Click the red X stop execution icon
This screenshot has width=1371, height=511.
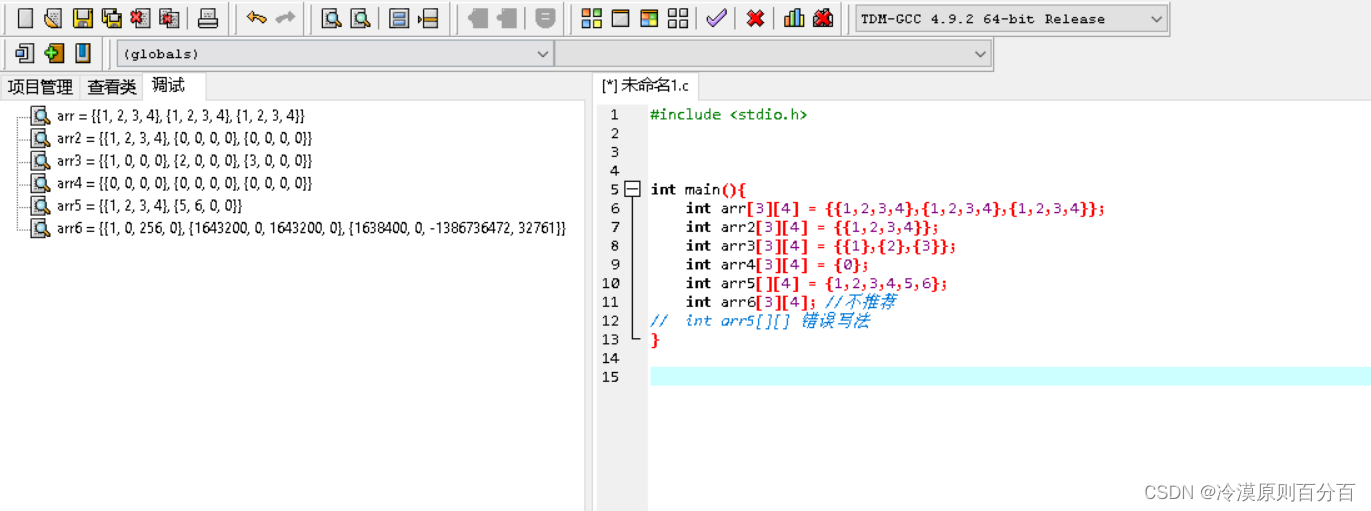(756, 18)
